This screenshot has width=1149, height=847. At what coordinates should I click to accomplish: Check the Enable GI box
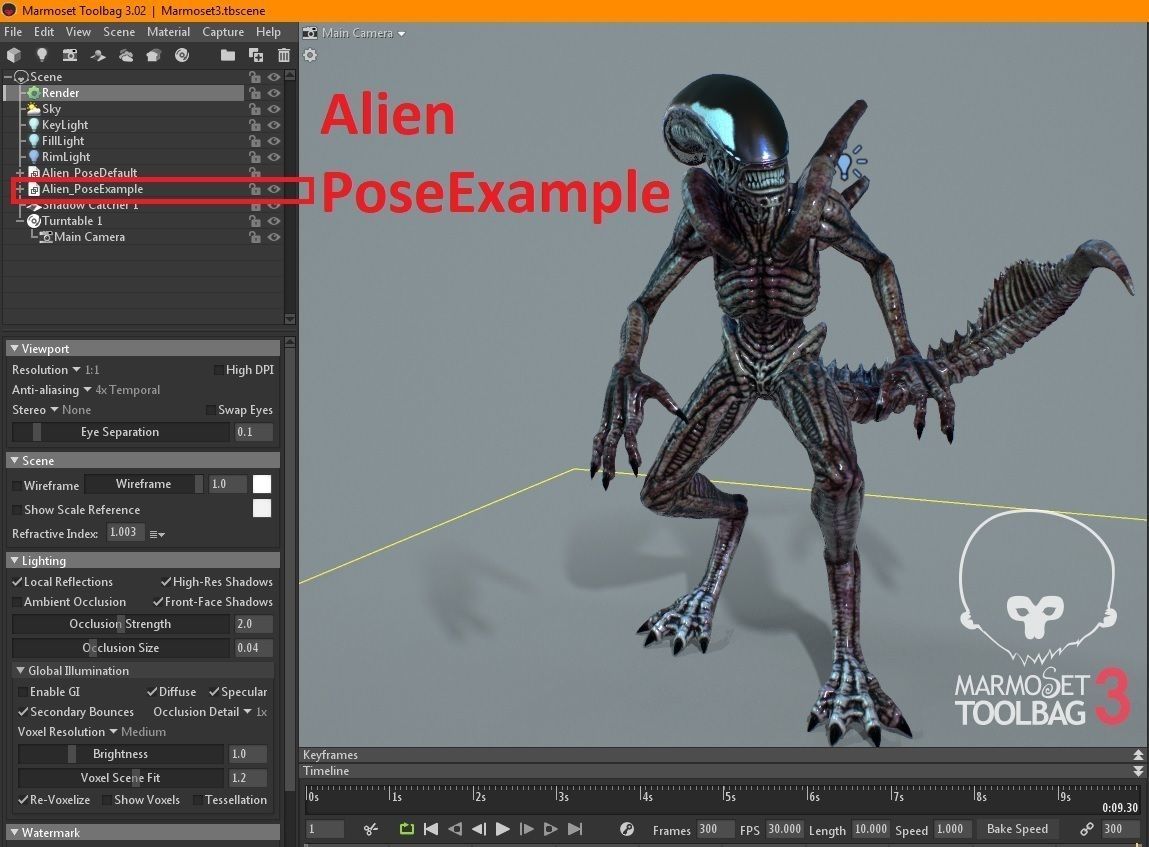(x=23, y=692)
